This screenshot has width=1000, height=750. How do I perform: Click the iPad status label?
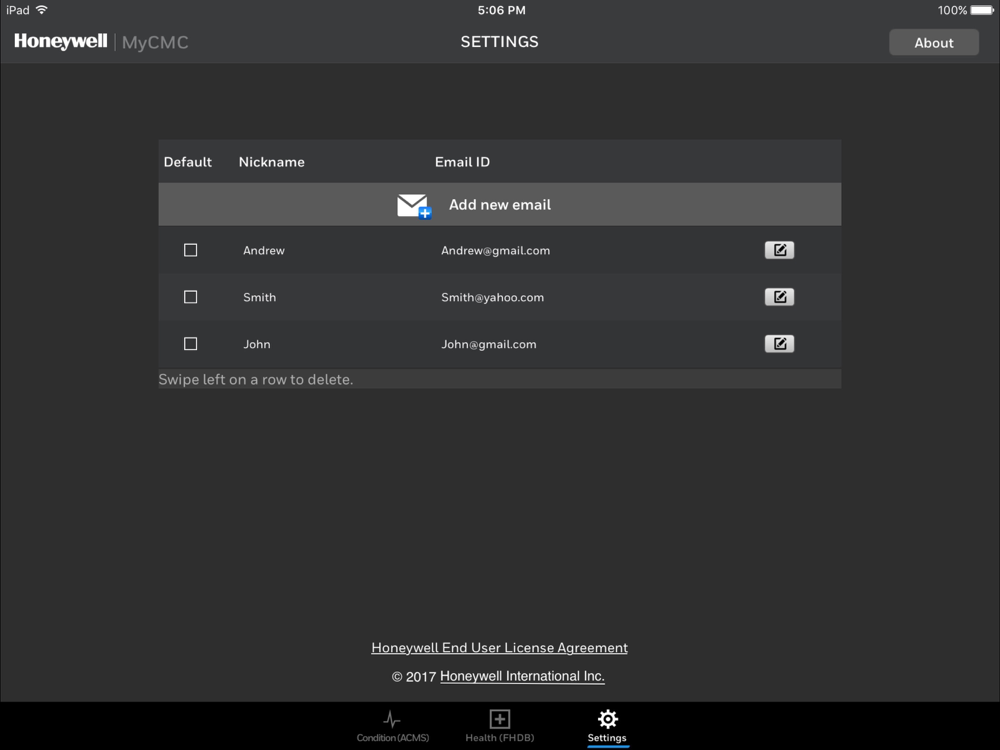[x=18, y=10]
